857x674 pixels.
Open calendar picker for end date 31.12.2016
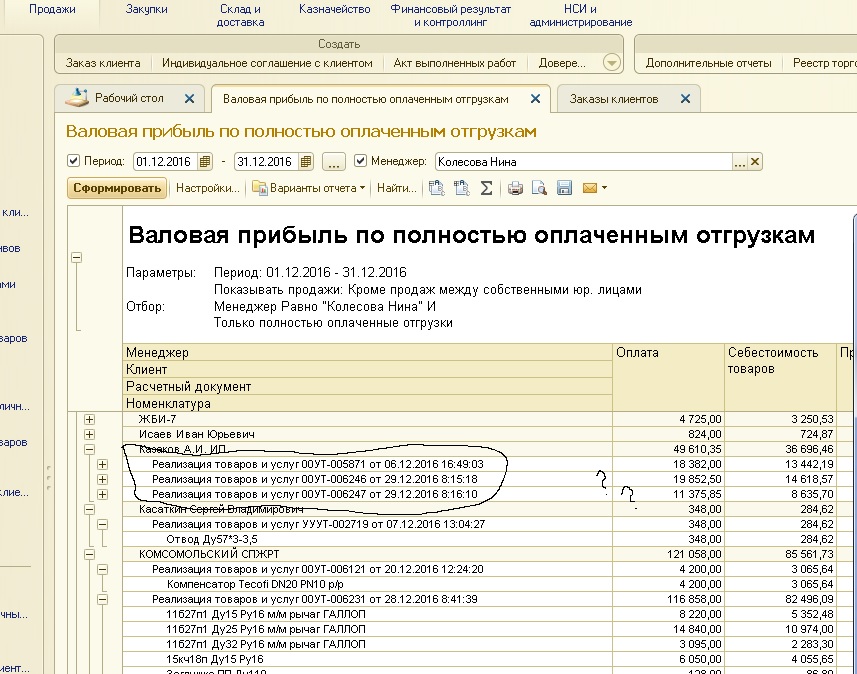tap(307, 162)
